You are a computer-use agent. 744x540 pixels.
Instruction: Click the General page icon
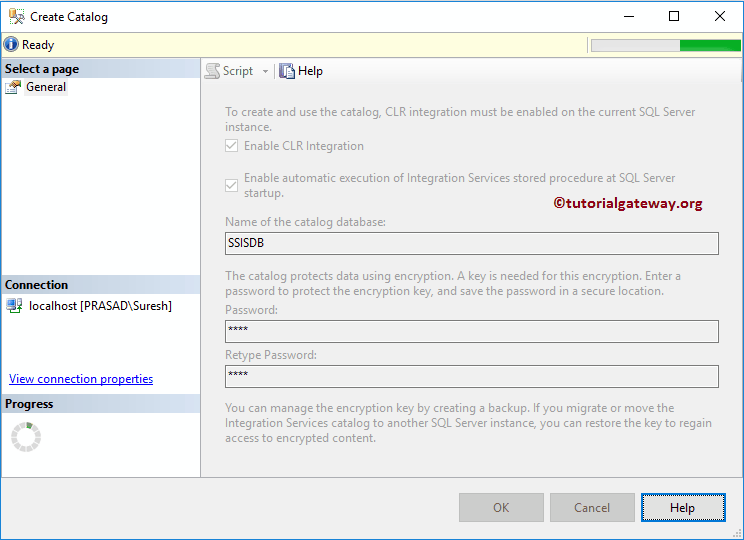click(x=13, y=87)
